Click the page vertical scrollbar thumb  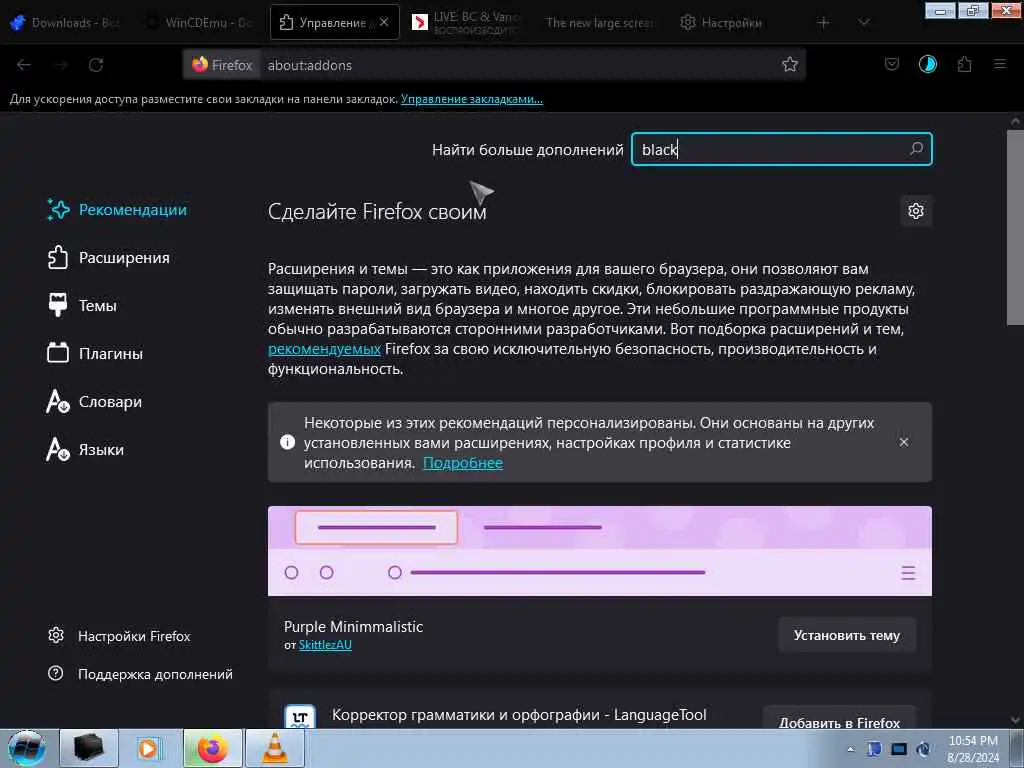click(x=1015, y=227)
